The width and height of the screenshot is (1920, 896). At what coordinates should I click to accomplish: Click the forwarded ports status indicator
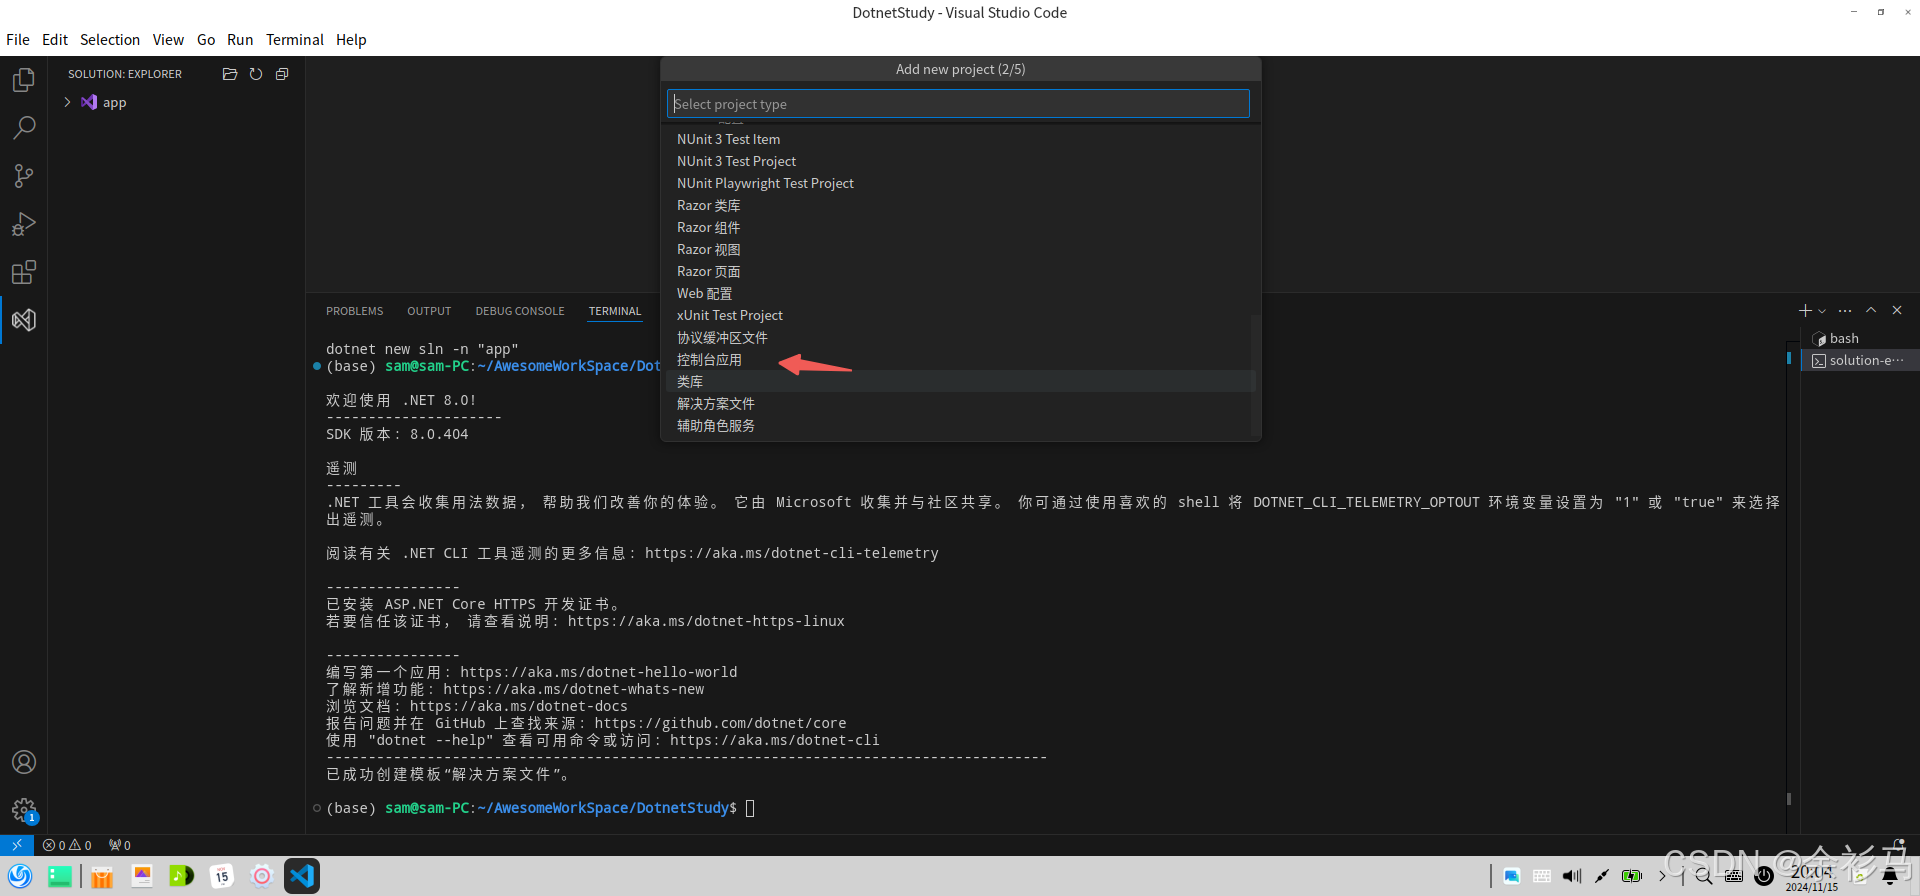click(120, 845)
